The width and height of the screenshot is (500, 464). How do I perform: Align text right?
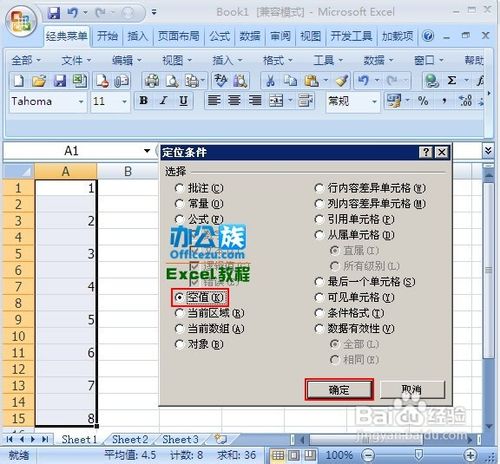255,101
